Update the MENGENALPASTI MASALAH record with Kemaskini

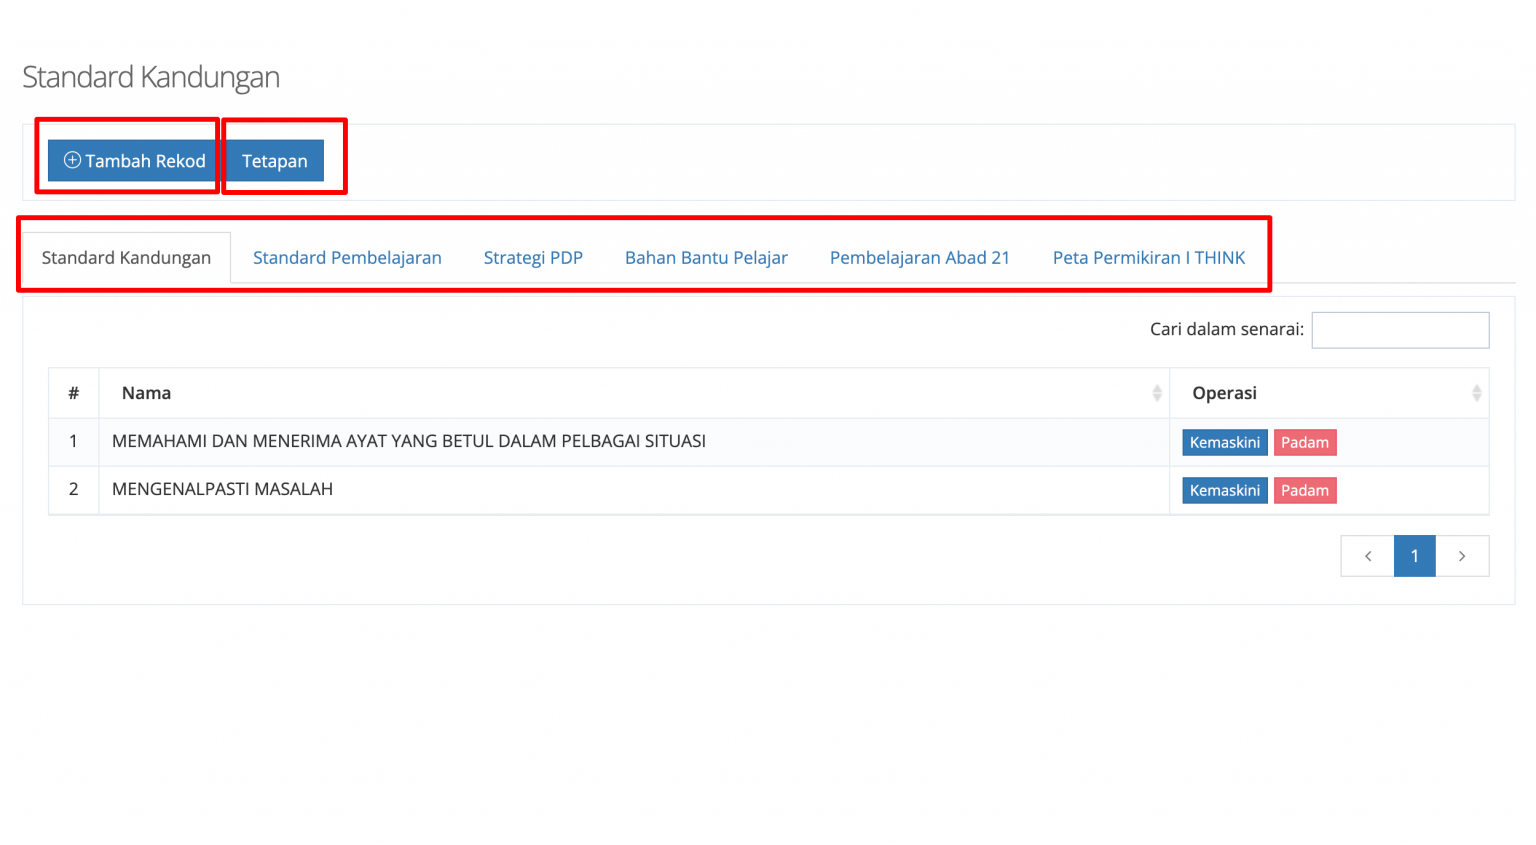pyautogui.click(x=1224, y=490)
